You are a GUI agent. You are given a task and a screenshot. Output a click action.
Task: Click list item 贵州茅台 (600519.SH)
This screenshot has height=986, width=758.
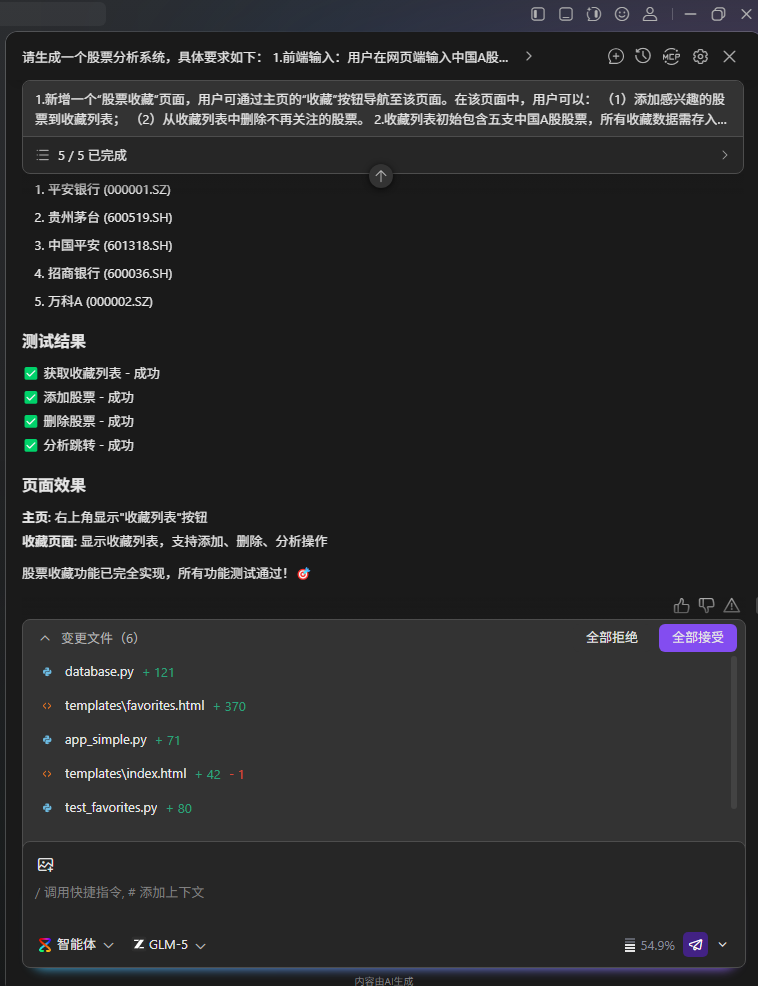click(x=103, y=218)
